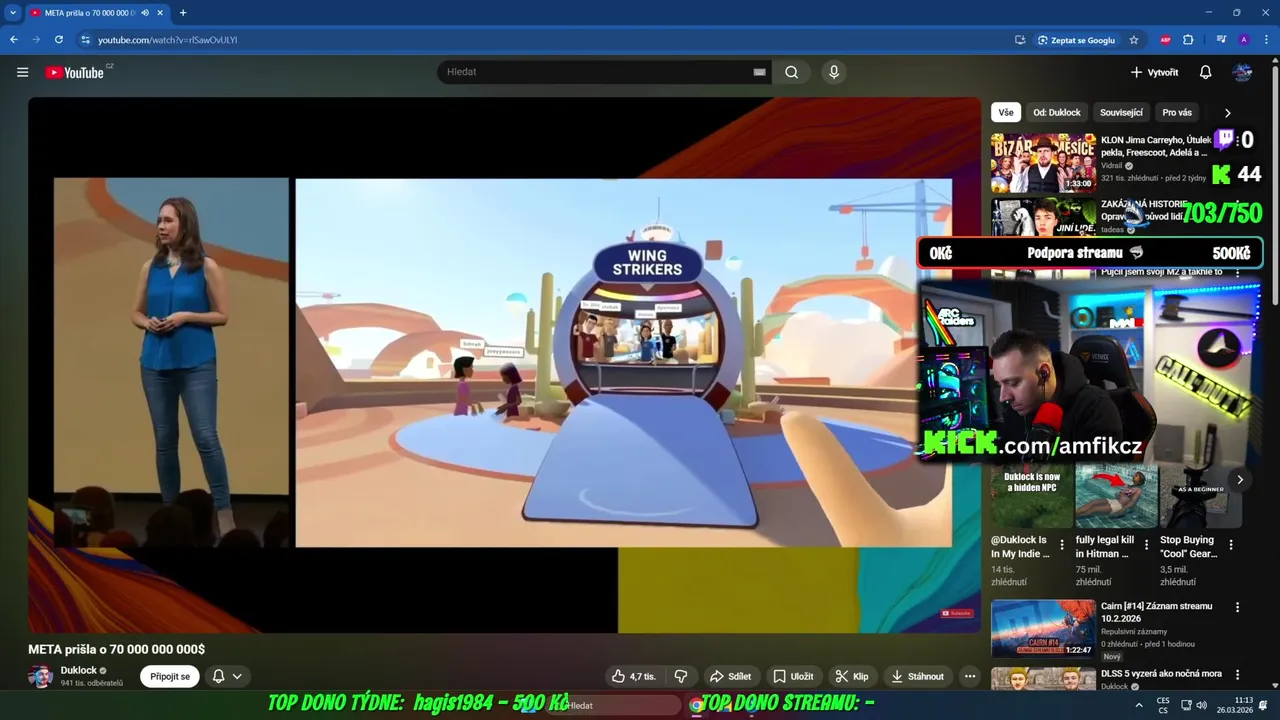
Task: Open 'fully legal kill in Hitman' short
Action: tap(1116, 495)
